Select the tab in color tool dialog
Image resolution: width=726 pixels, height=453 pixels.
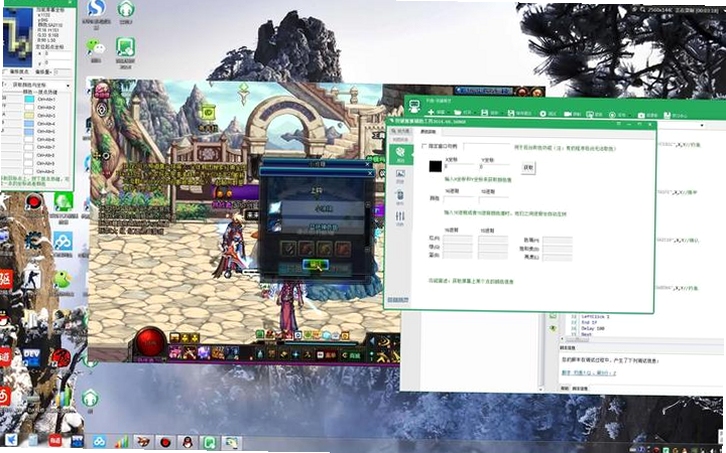tap(427, 132)
